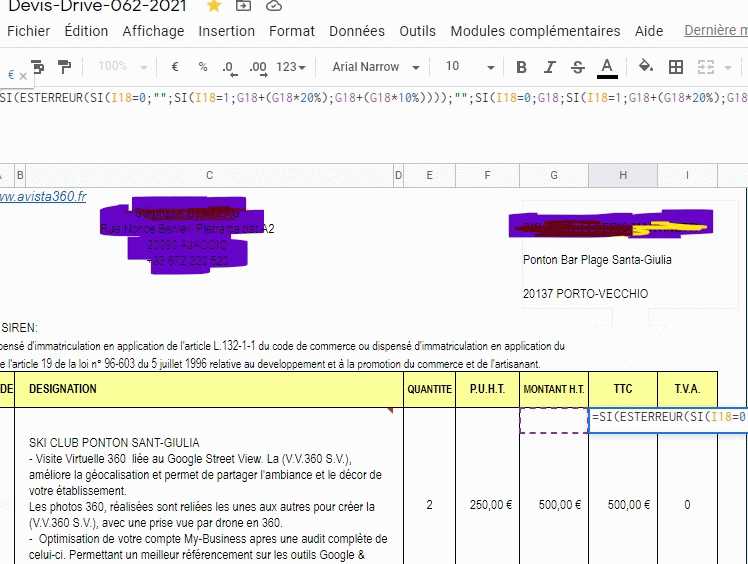Toggle italic formatting
Image resolution: width=748 pixels, height=564 pixels.
pos(550,67)
